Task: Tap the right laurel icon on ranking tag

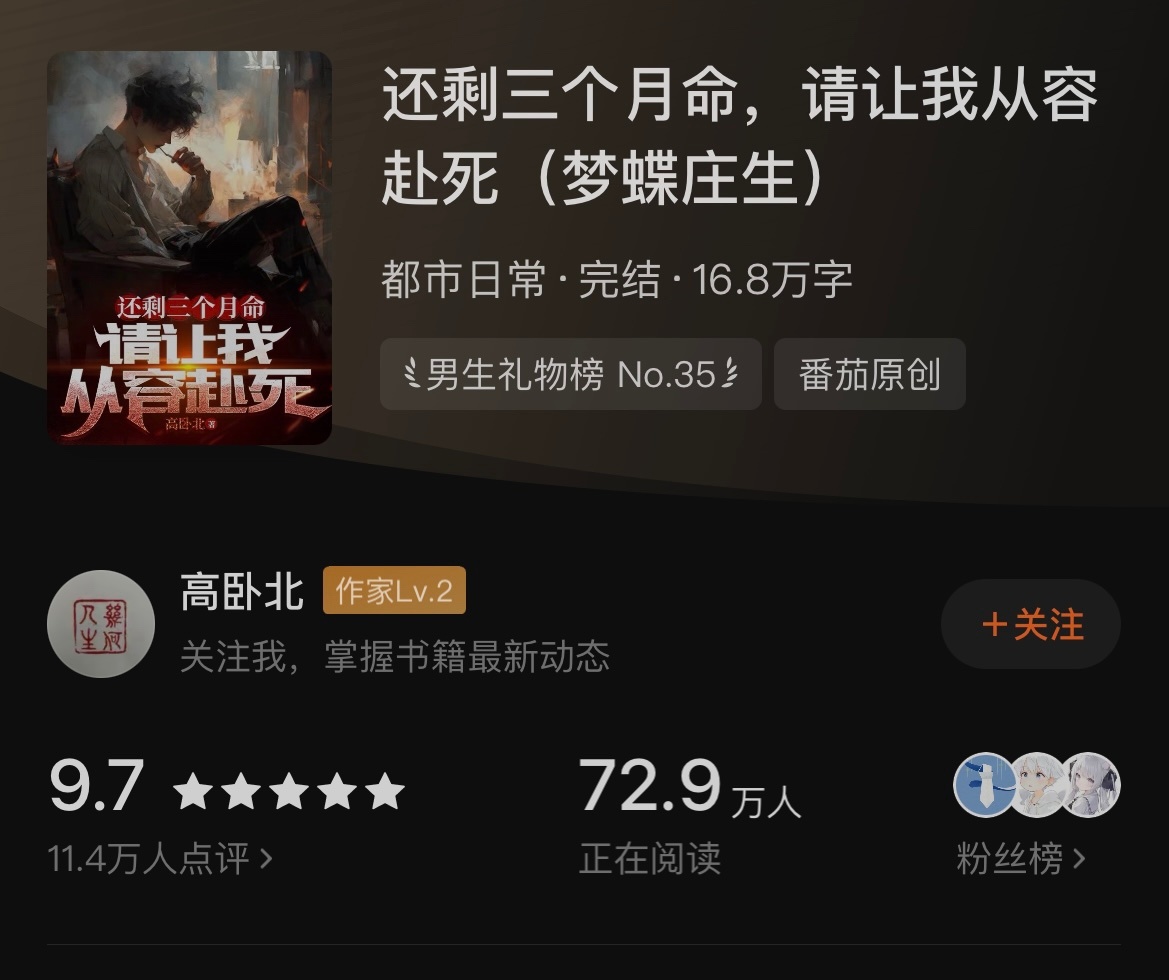Action: click(x=730, y=374)
